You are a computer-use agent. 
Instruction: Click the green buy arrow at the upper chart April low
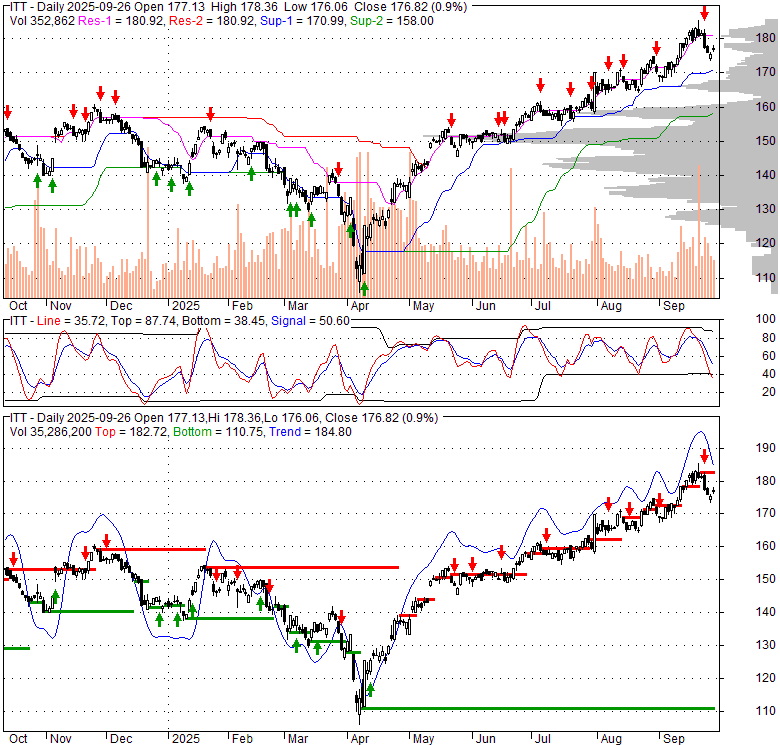point(364,288)
